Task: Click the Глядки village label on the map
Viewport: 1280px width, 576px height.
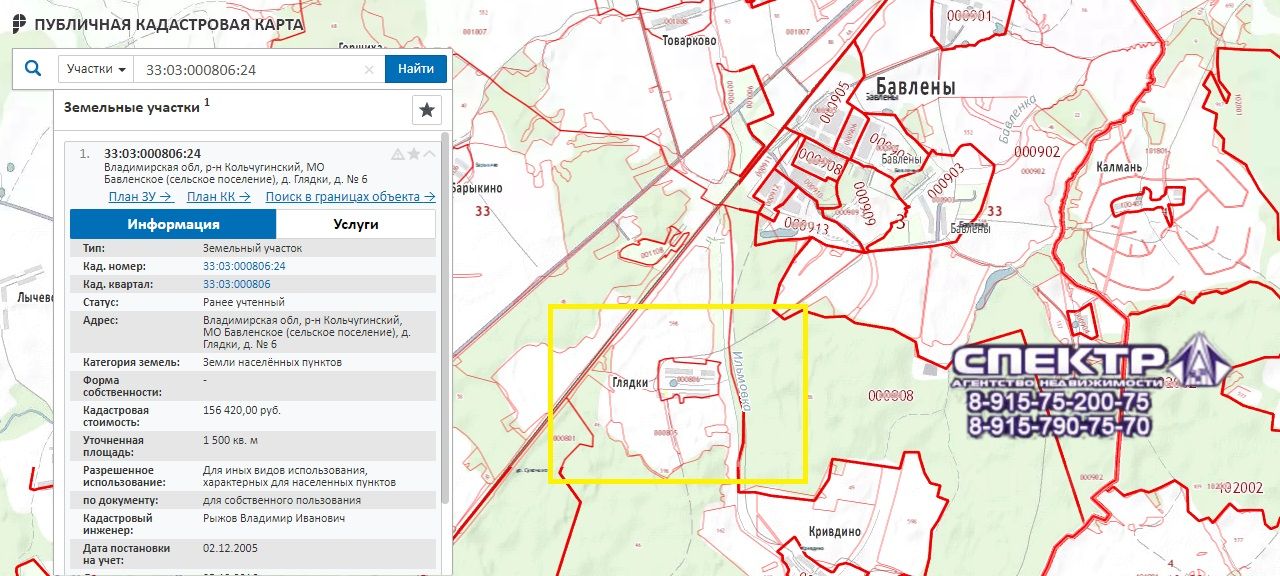Action: (631, 383)
